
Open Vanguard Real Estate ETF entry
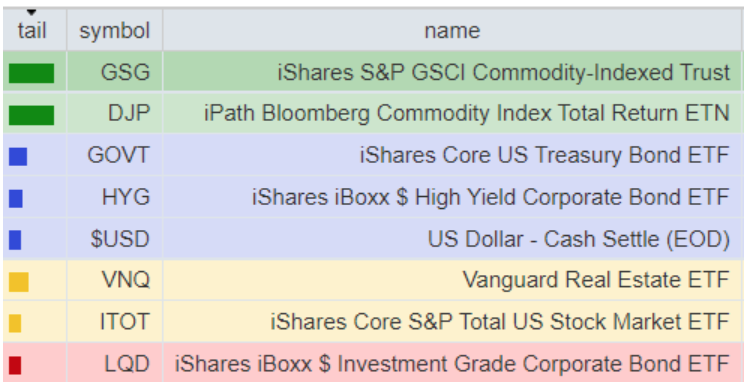pos(596,280)
